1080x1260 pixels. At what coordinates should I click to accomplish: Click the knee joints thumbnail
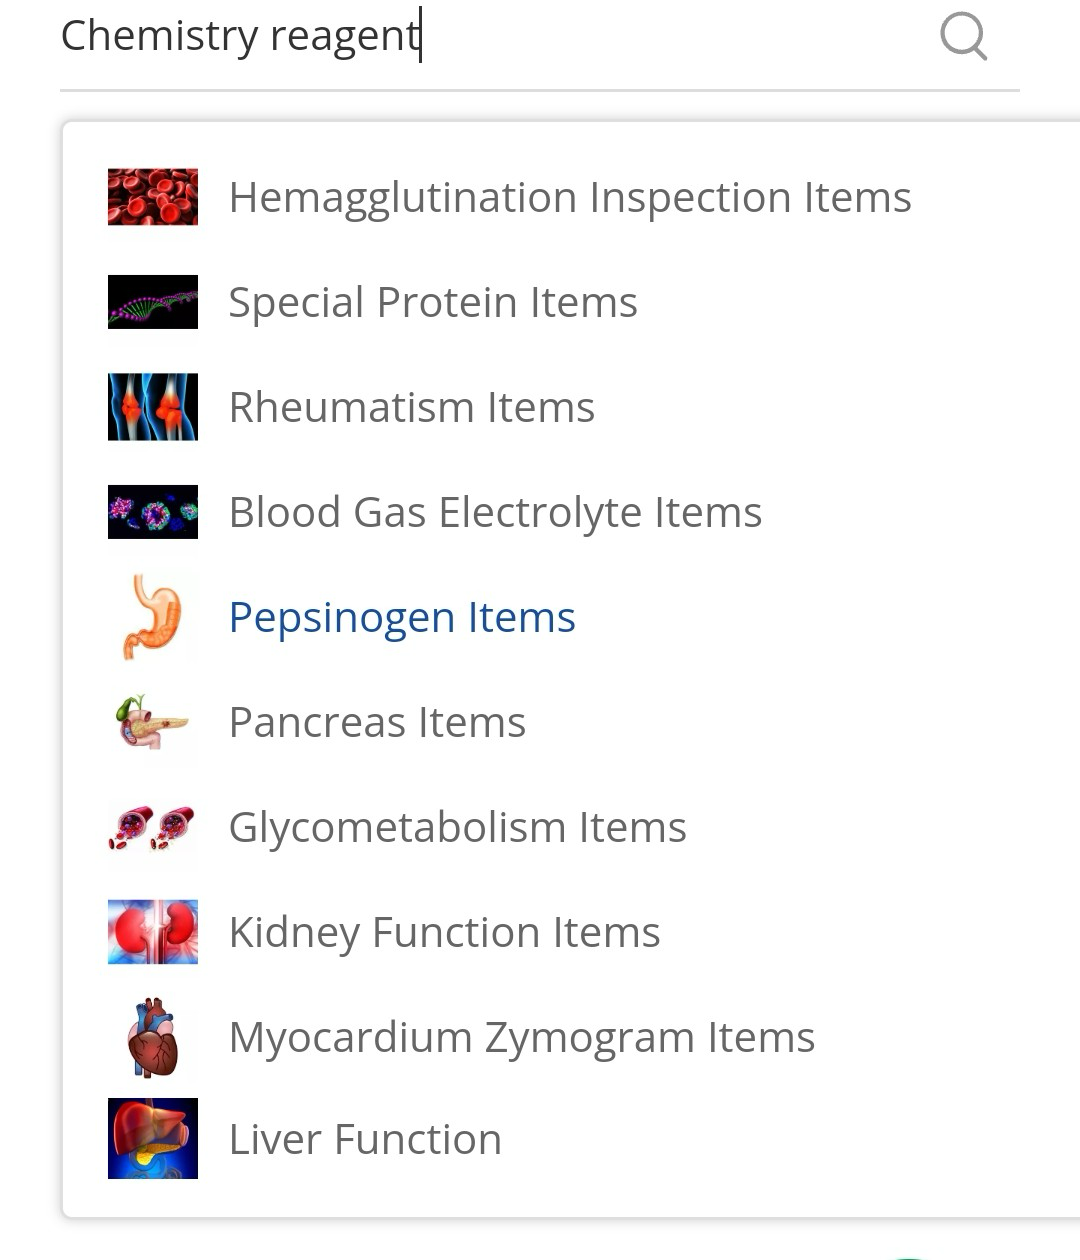(153, 407)
